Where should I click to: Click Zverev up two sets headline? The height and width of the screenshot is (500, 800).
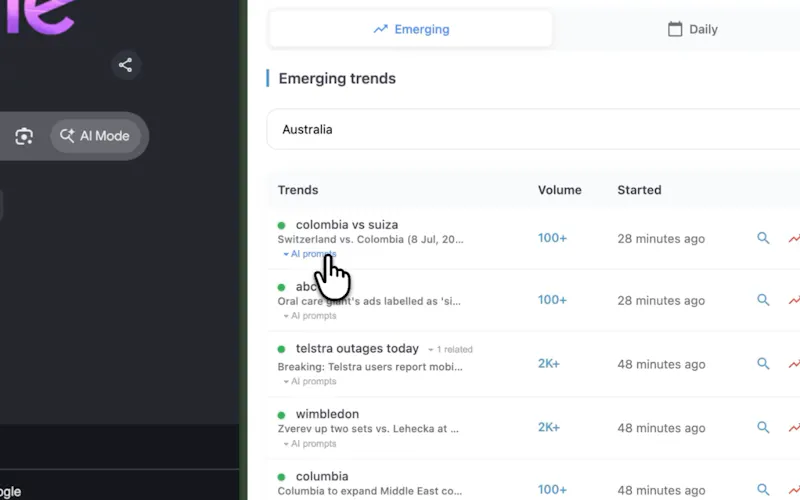click(x=368, y=429)
